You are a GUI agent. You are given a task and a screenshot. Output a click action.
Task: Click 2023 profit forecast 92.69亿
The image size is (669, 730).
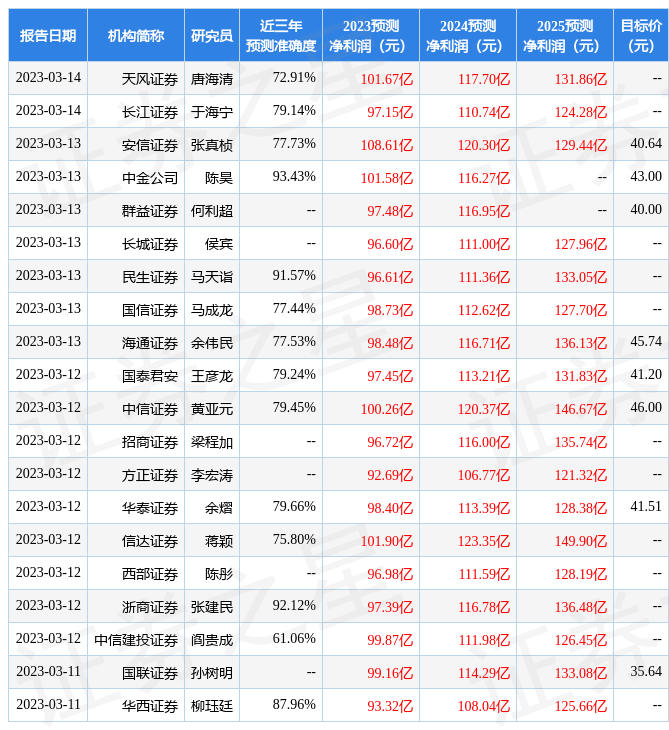point(390,475)
